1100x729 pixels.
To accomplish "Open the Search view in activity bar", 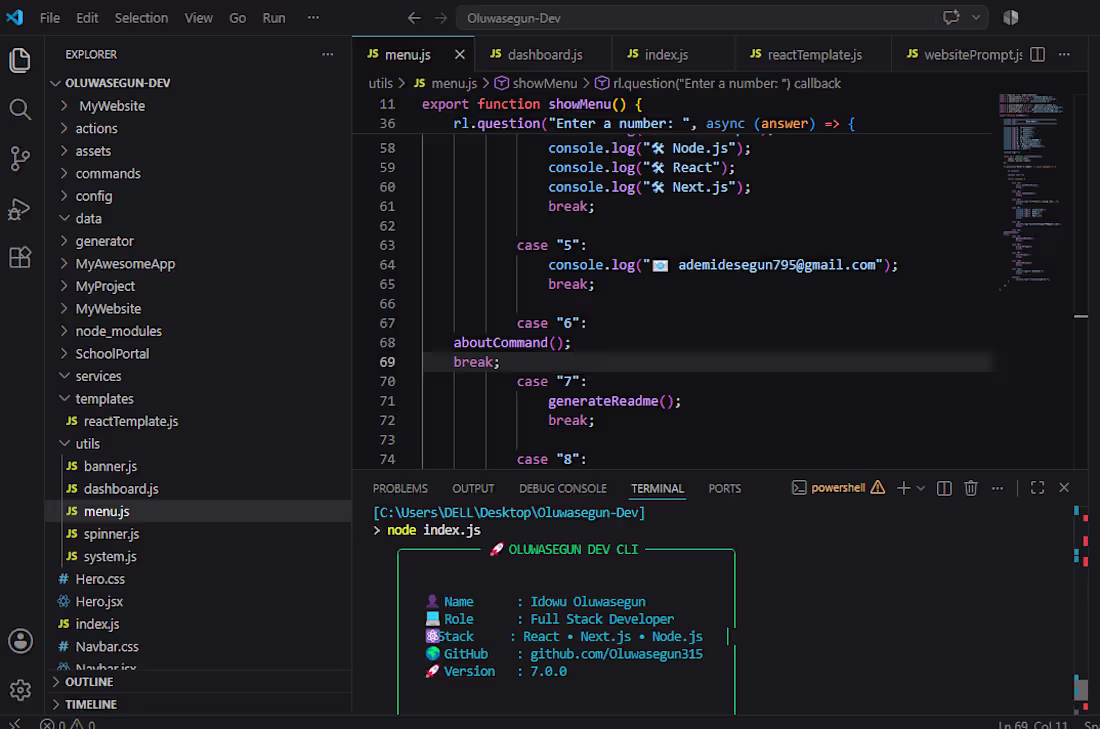I will (20, 109).
